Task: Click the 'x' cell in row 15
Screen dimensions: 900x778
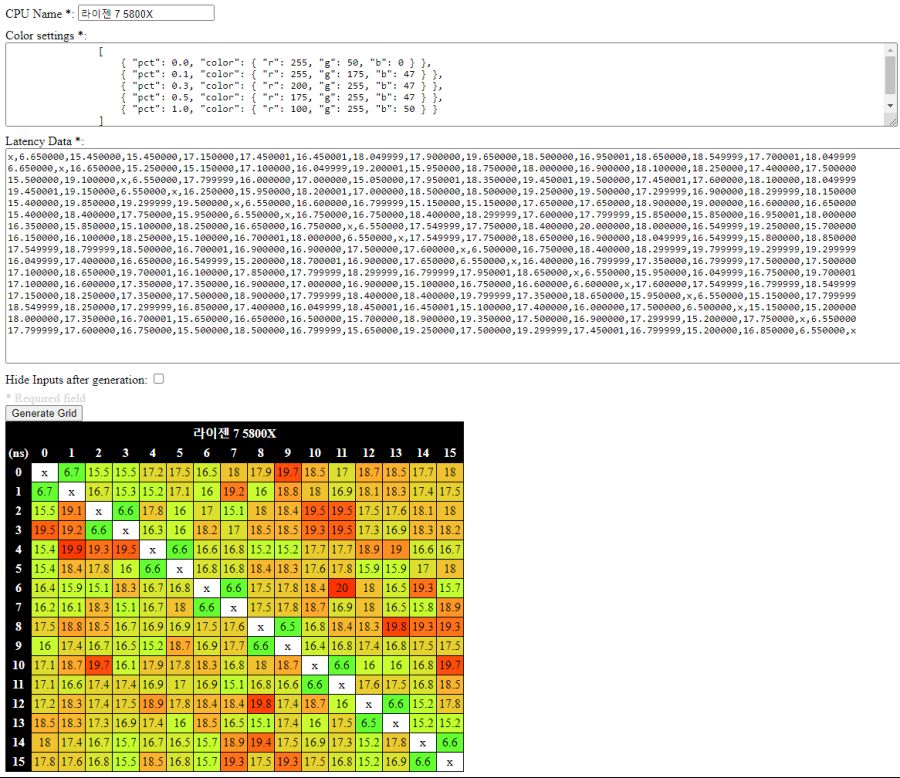Action: tap(449, 762)
